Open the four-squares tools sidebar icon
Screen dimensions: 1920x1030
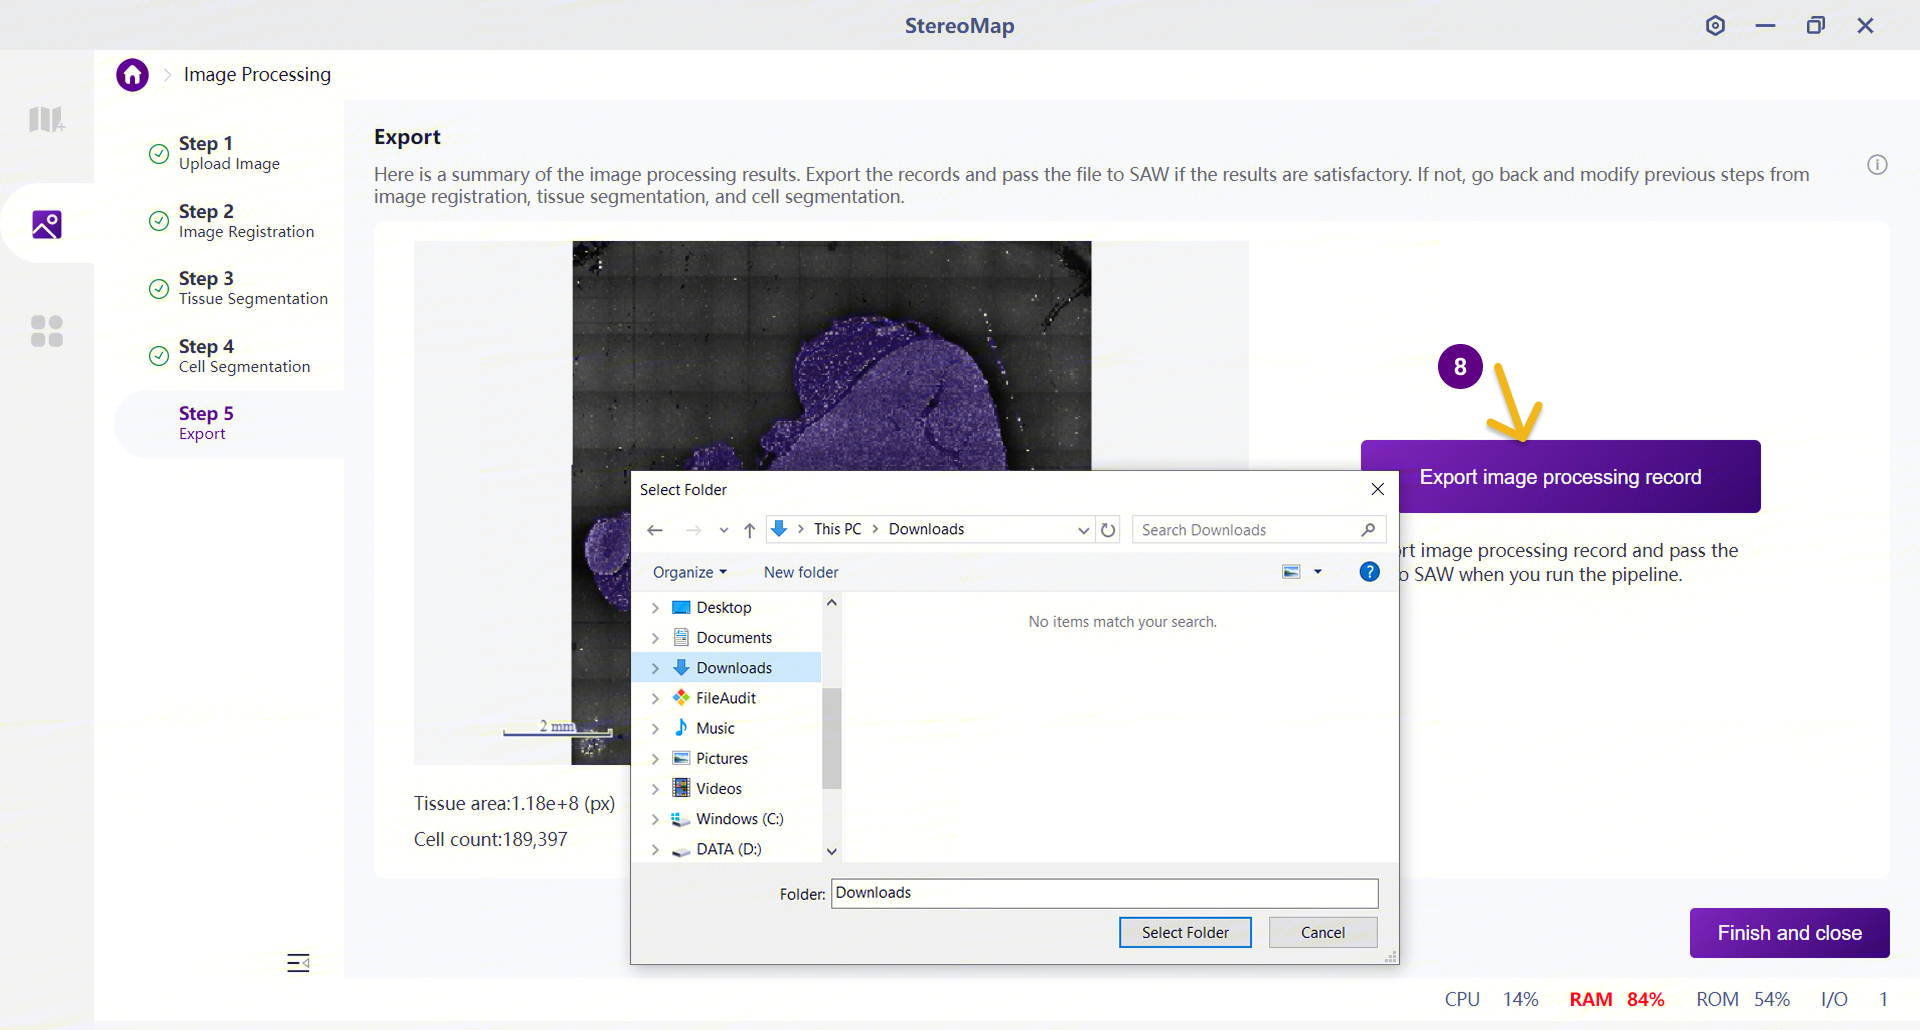click(46, 331)
